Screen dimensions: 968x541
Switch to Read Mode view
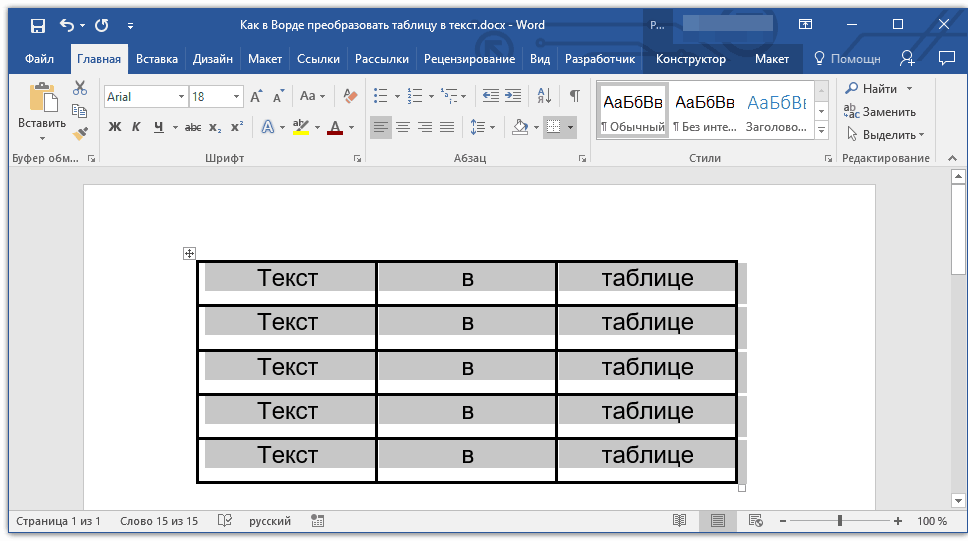point(680,521)
